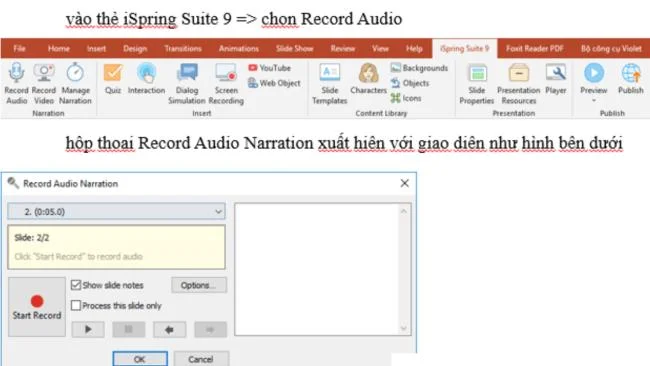Open the Slide Show tab
This screenshot has height=366, width=650.
pyautogui.click(x=294, y=48)
